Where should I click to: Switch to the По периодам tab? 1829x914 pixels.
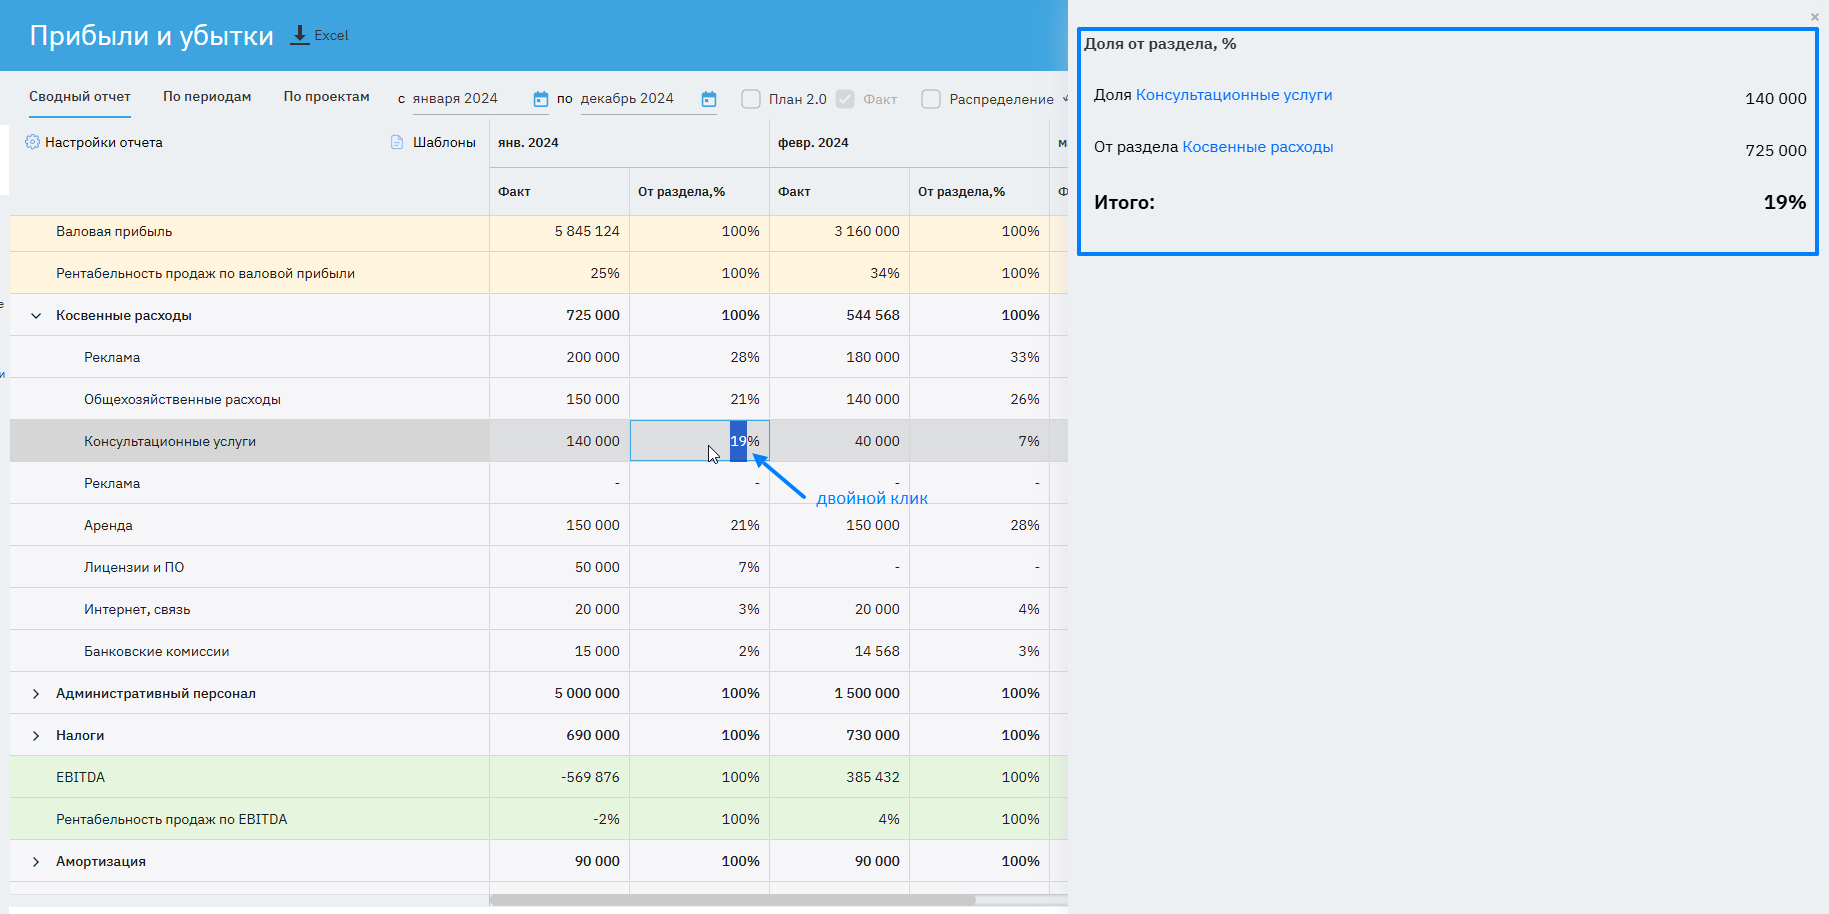click(x=207, y=97)
